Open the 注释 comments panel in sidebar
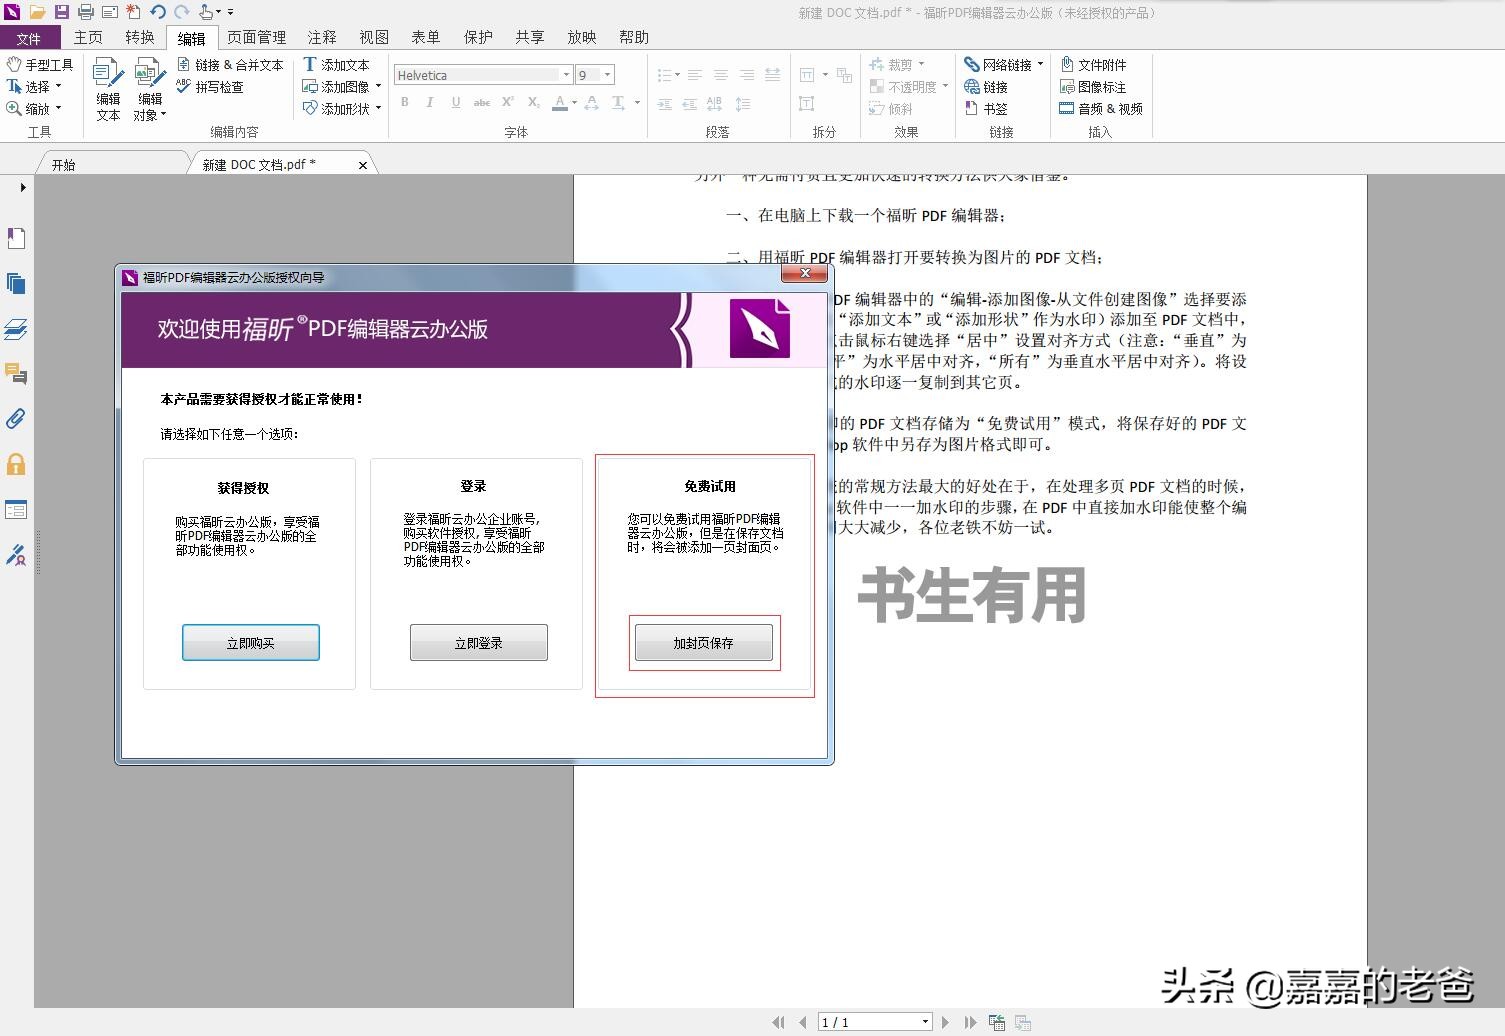This screenshot has height=1036, width=1505. [16, 374]
